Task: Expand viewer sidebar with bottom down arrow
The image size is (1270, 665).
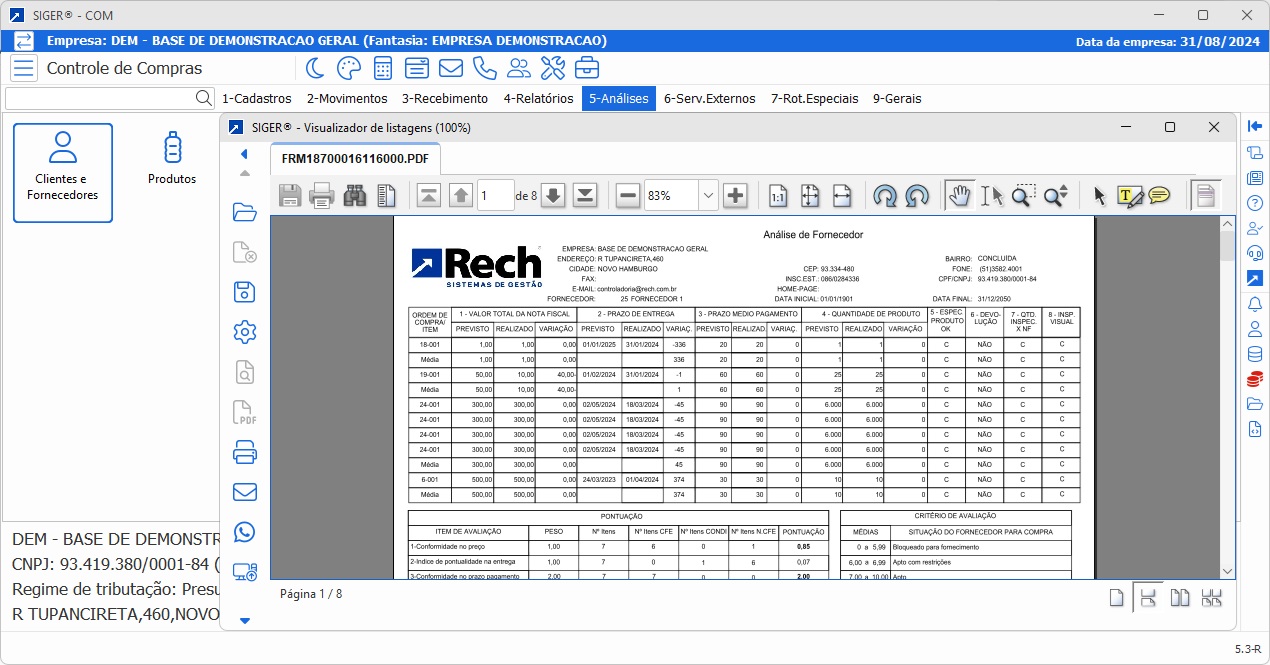Action: tap(244, 621)
